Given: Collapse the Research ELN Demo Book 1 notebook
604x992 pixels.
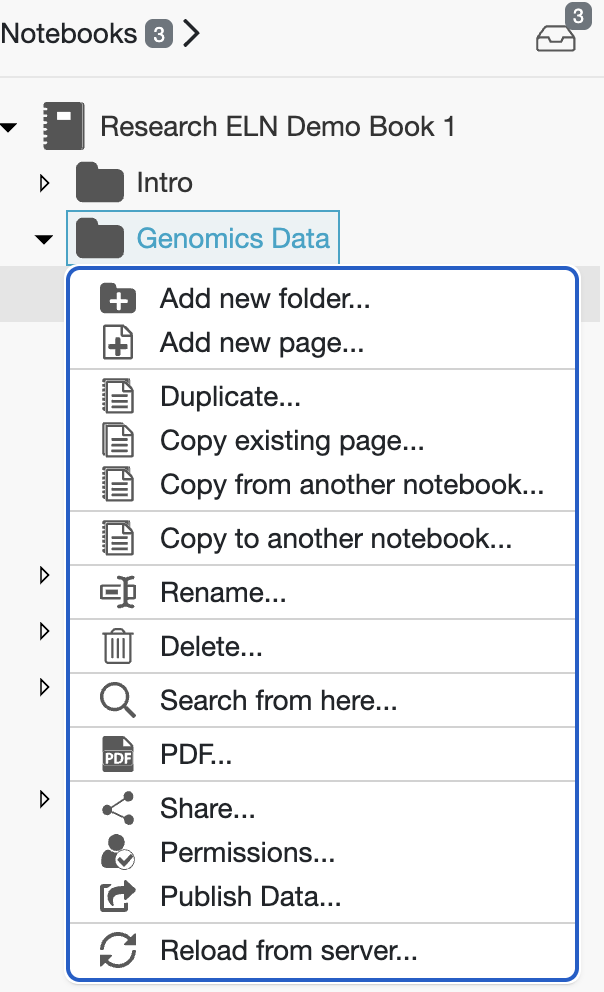Looking at the screenshot, I should point(10,127).
